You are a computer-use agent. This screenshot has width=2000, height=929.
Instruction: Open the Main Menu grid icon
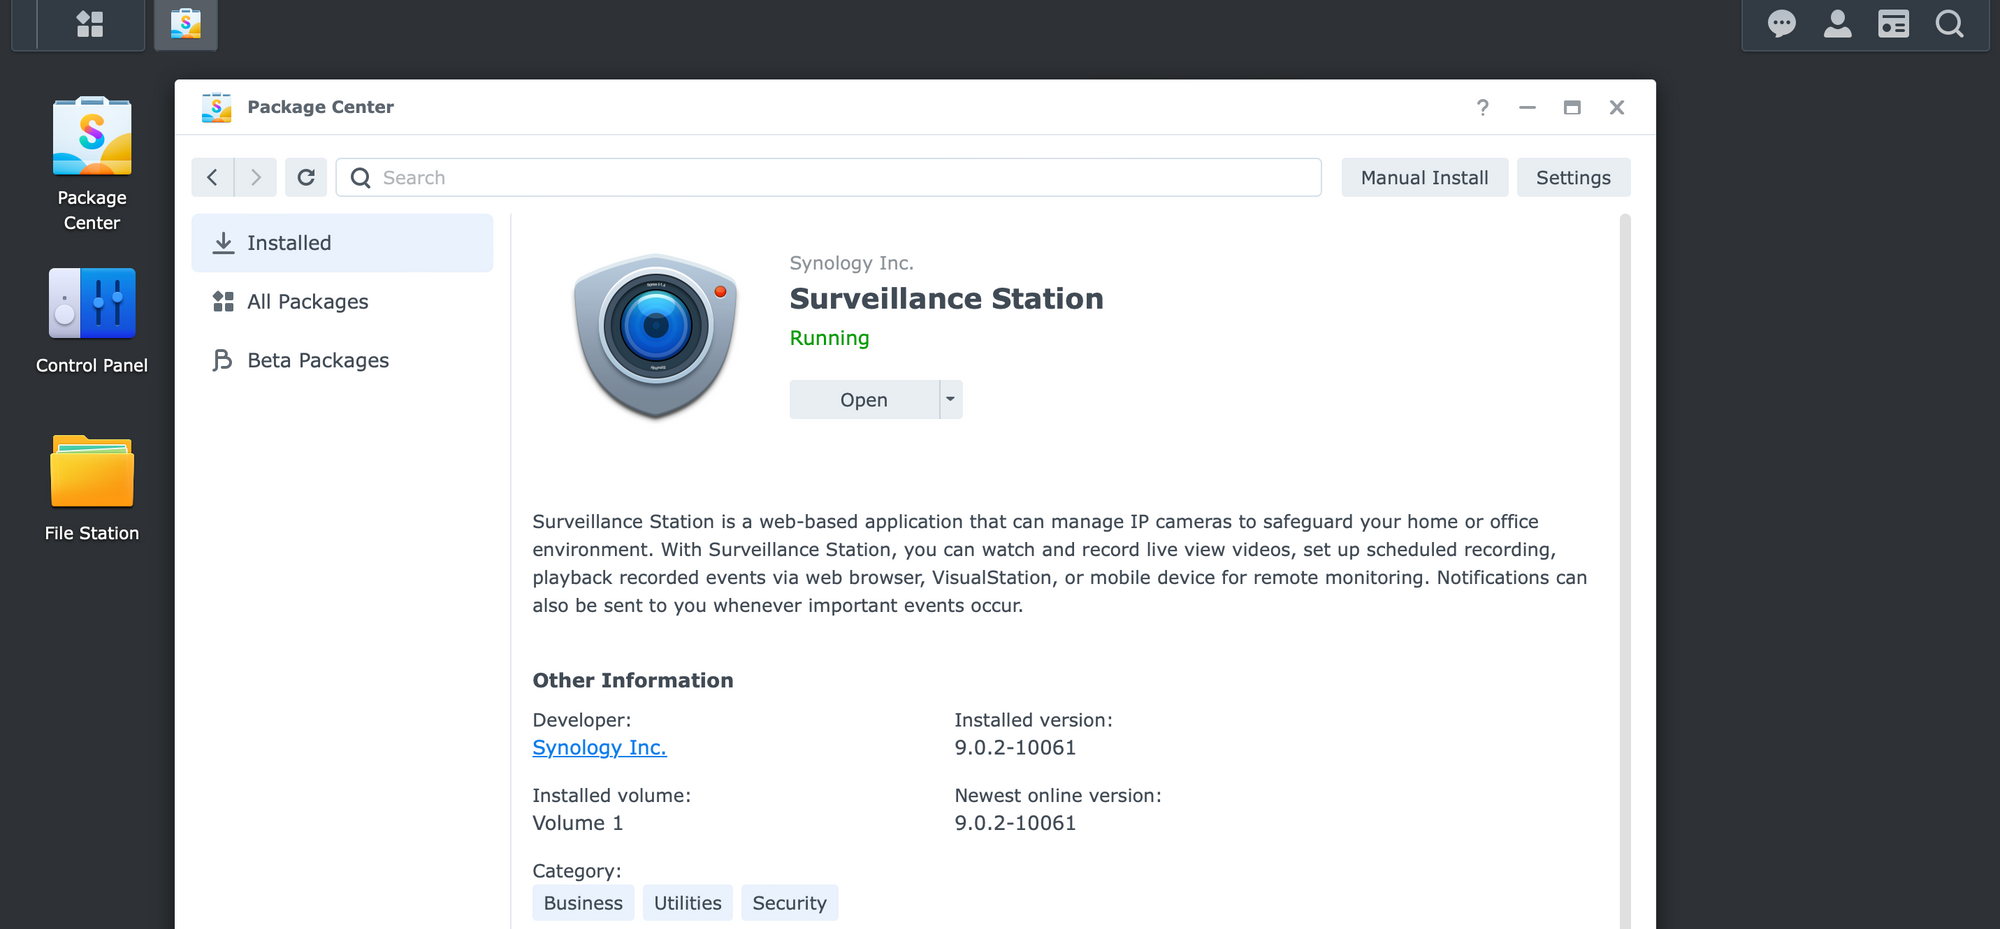pyautogui.click(x=90, y=24)
